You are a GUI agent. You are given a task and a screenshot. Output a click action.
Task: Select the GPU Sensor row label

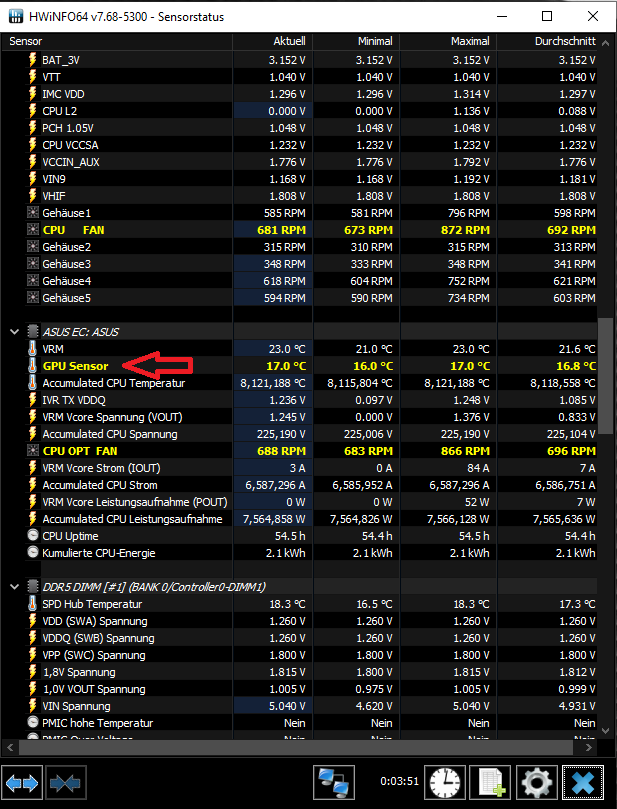pyautogui.click(x=75, y=366)
